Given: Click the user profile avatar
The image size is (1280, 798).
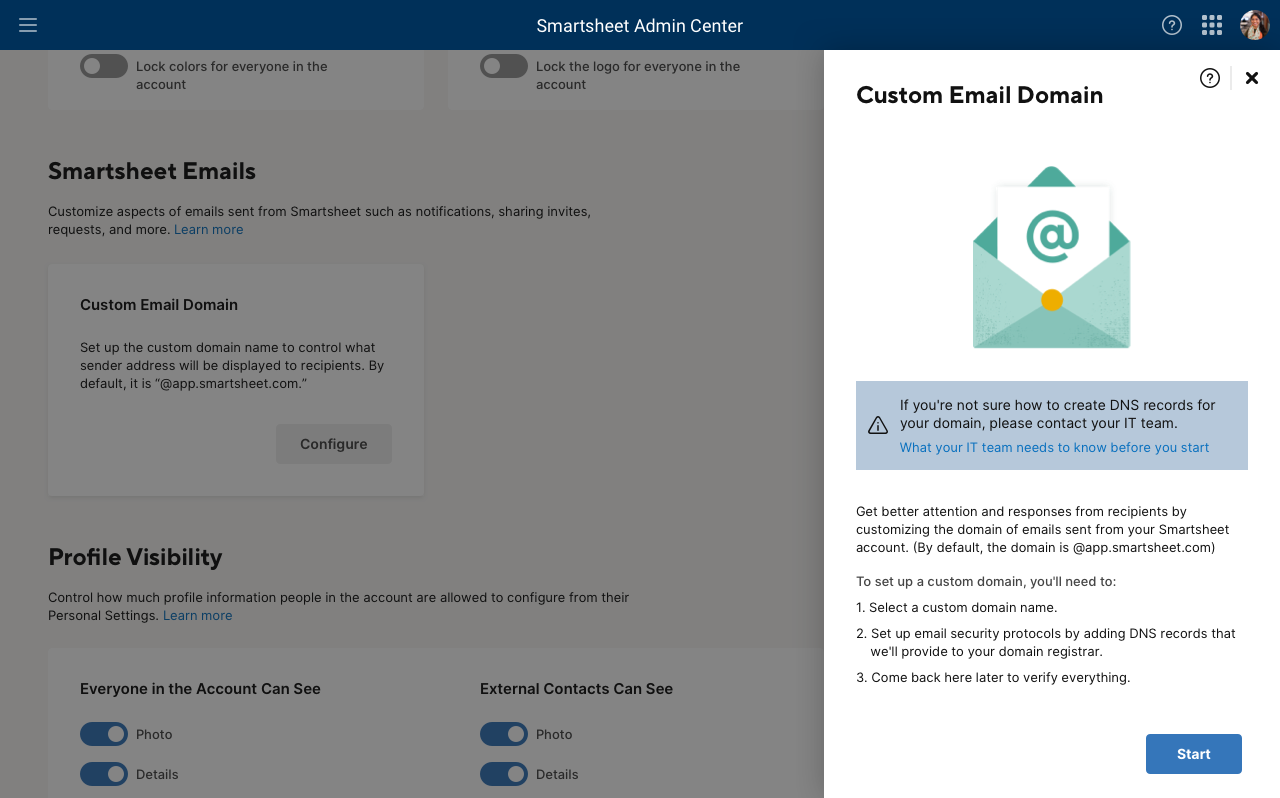Looking at the screenshot, I should pyautogui.click(x=1255, y=25).
